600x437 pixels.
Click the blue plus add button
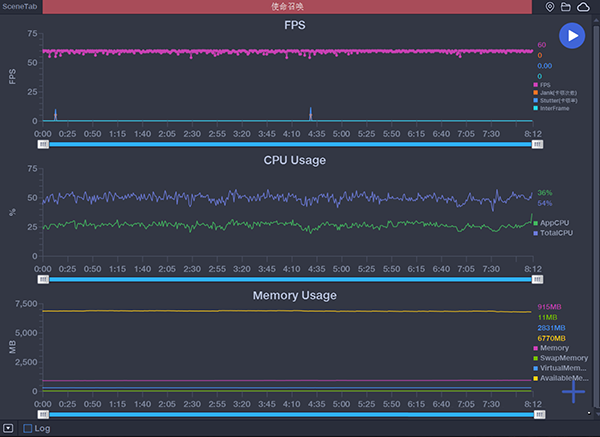pos(573,391)
